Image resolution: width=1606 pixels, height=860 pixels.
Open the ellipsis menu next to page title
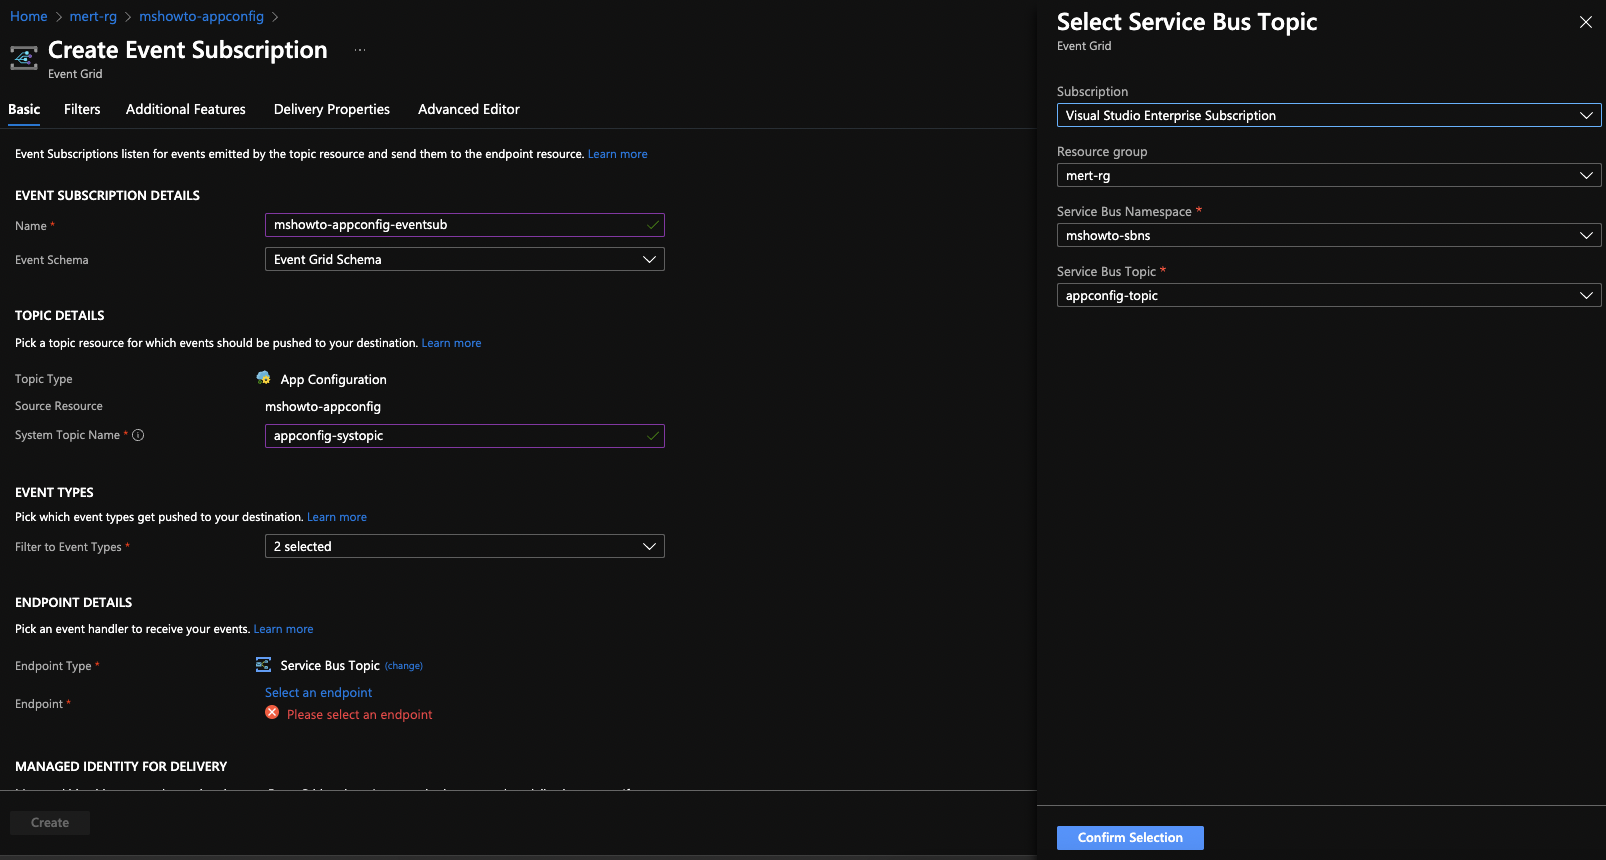(x=360, y=50)
